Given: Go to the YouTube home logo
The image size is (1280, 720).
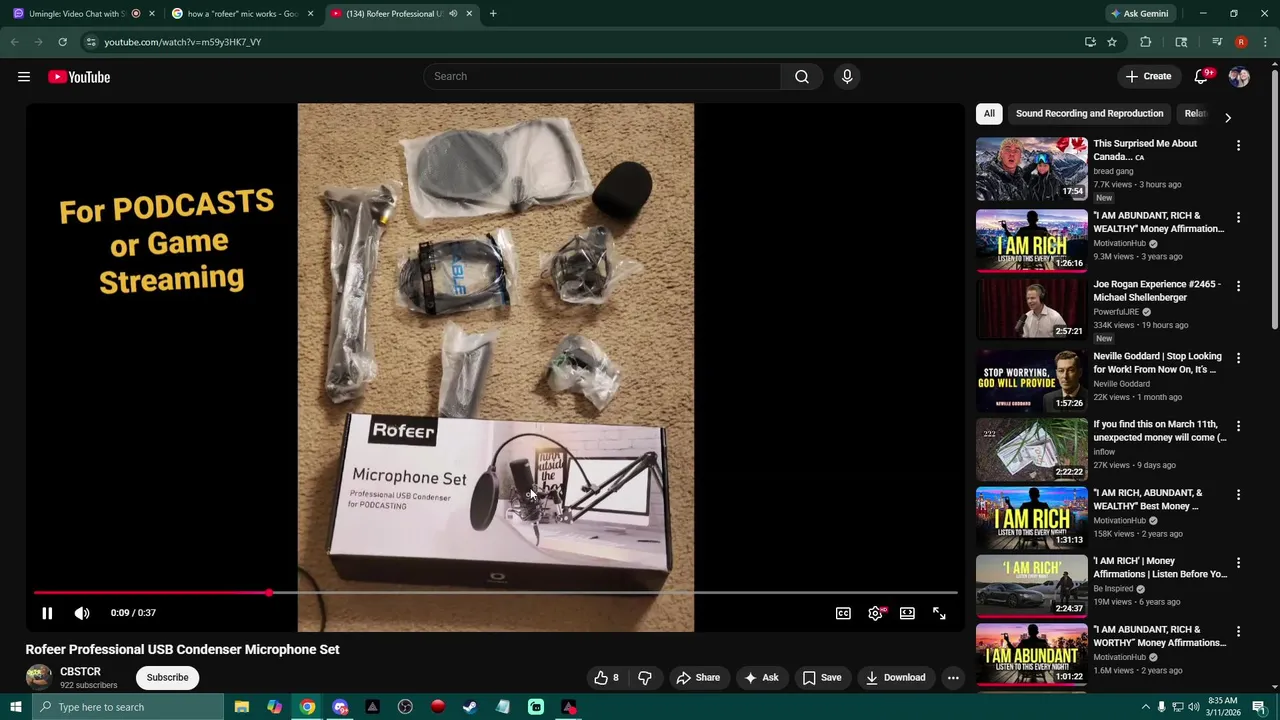Looking at the screenshot, I should click(79, 77).
